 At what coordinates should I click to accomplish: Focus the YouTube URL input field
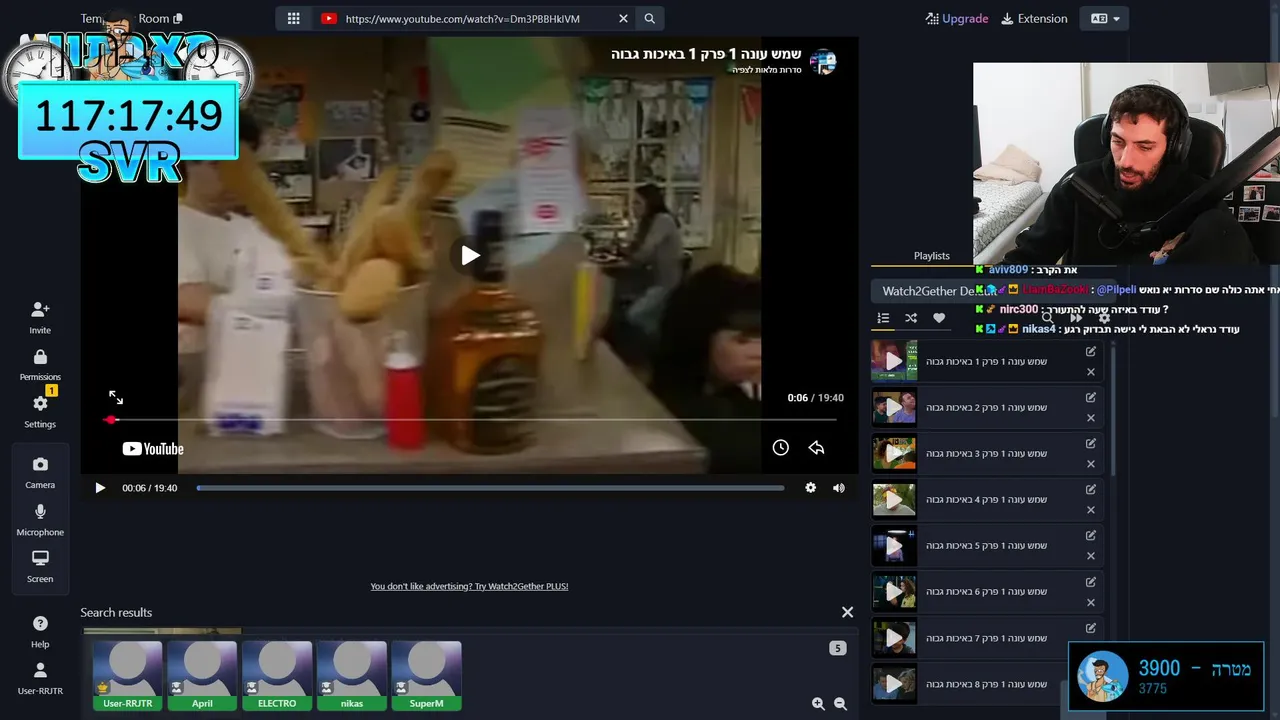pos(475,18)
